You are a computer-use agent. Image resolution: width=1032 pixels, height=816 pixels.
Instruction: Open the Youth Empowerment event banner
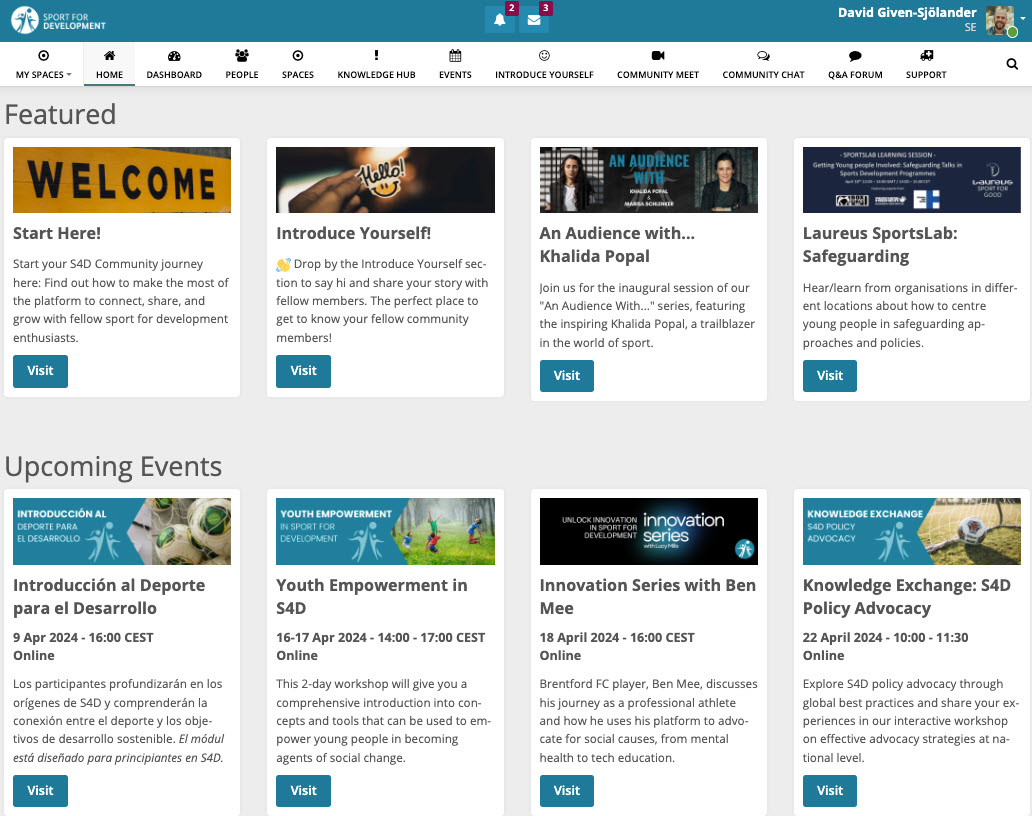tap(385, 531)
